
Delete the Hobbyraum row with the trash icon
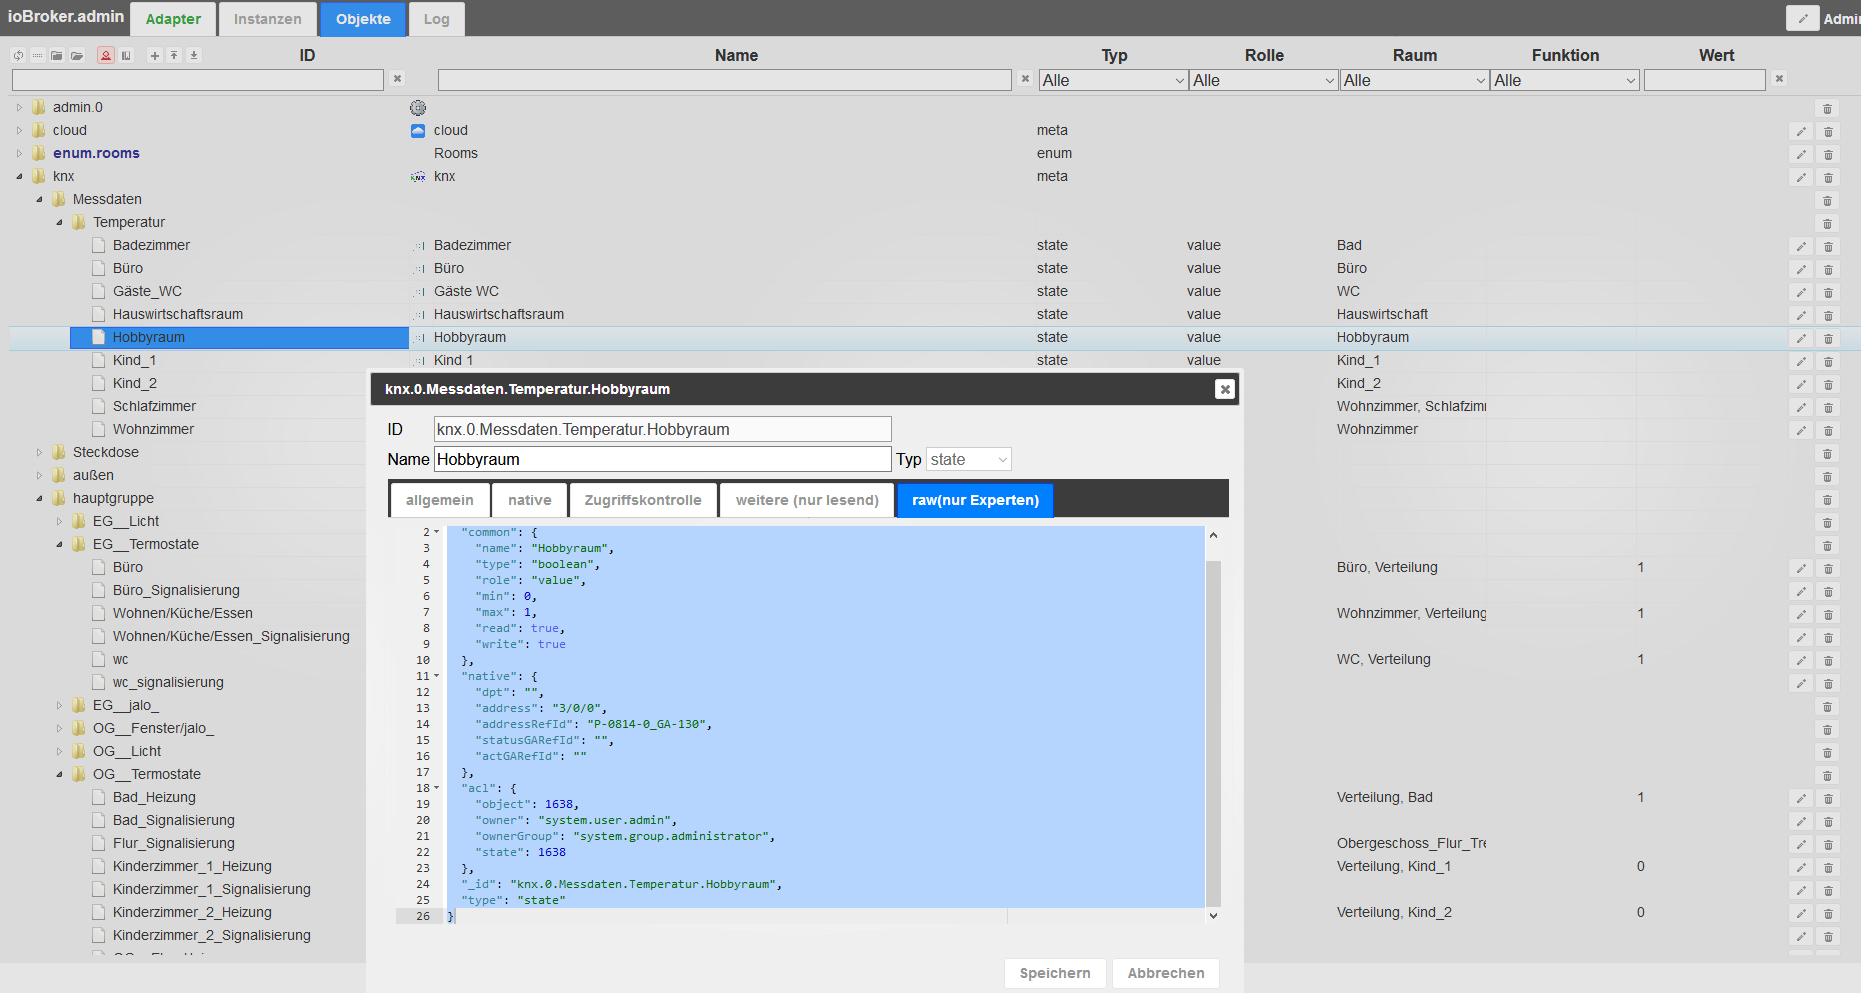tap(1828, 338)
